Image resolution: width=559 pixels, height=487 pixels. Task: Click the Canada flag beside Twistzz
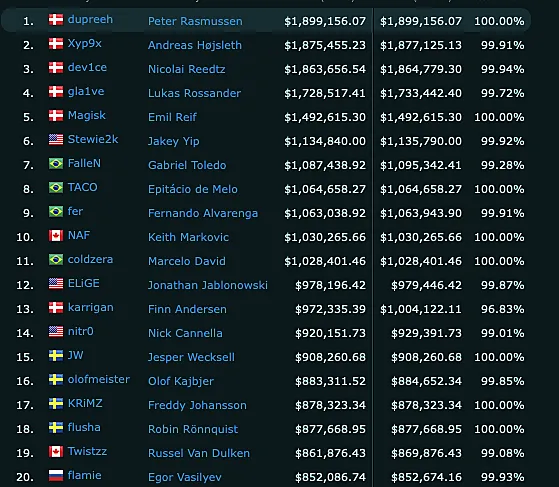click(x=56, y=451)
